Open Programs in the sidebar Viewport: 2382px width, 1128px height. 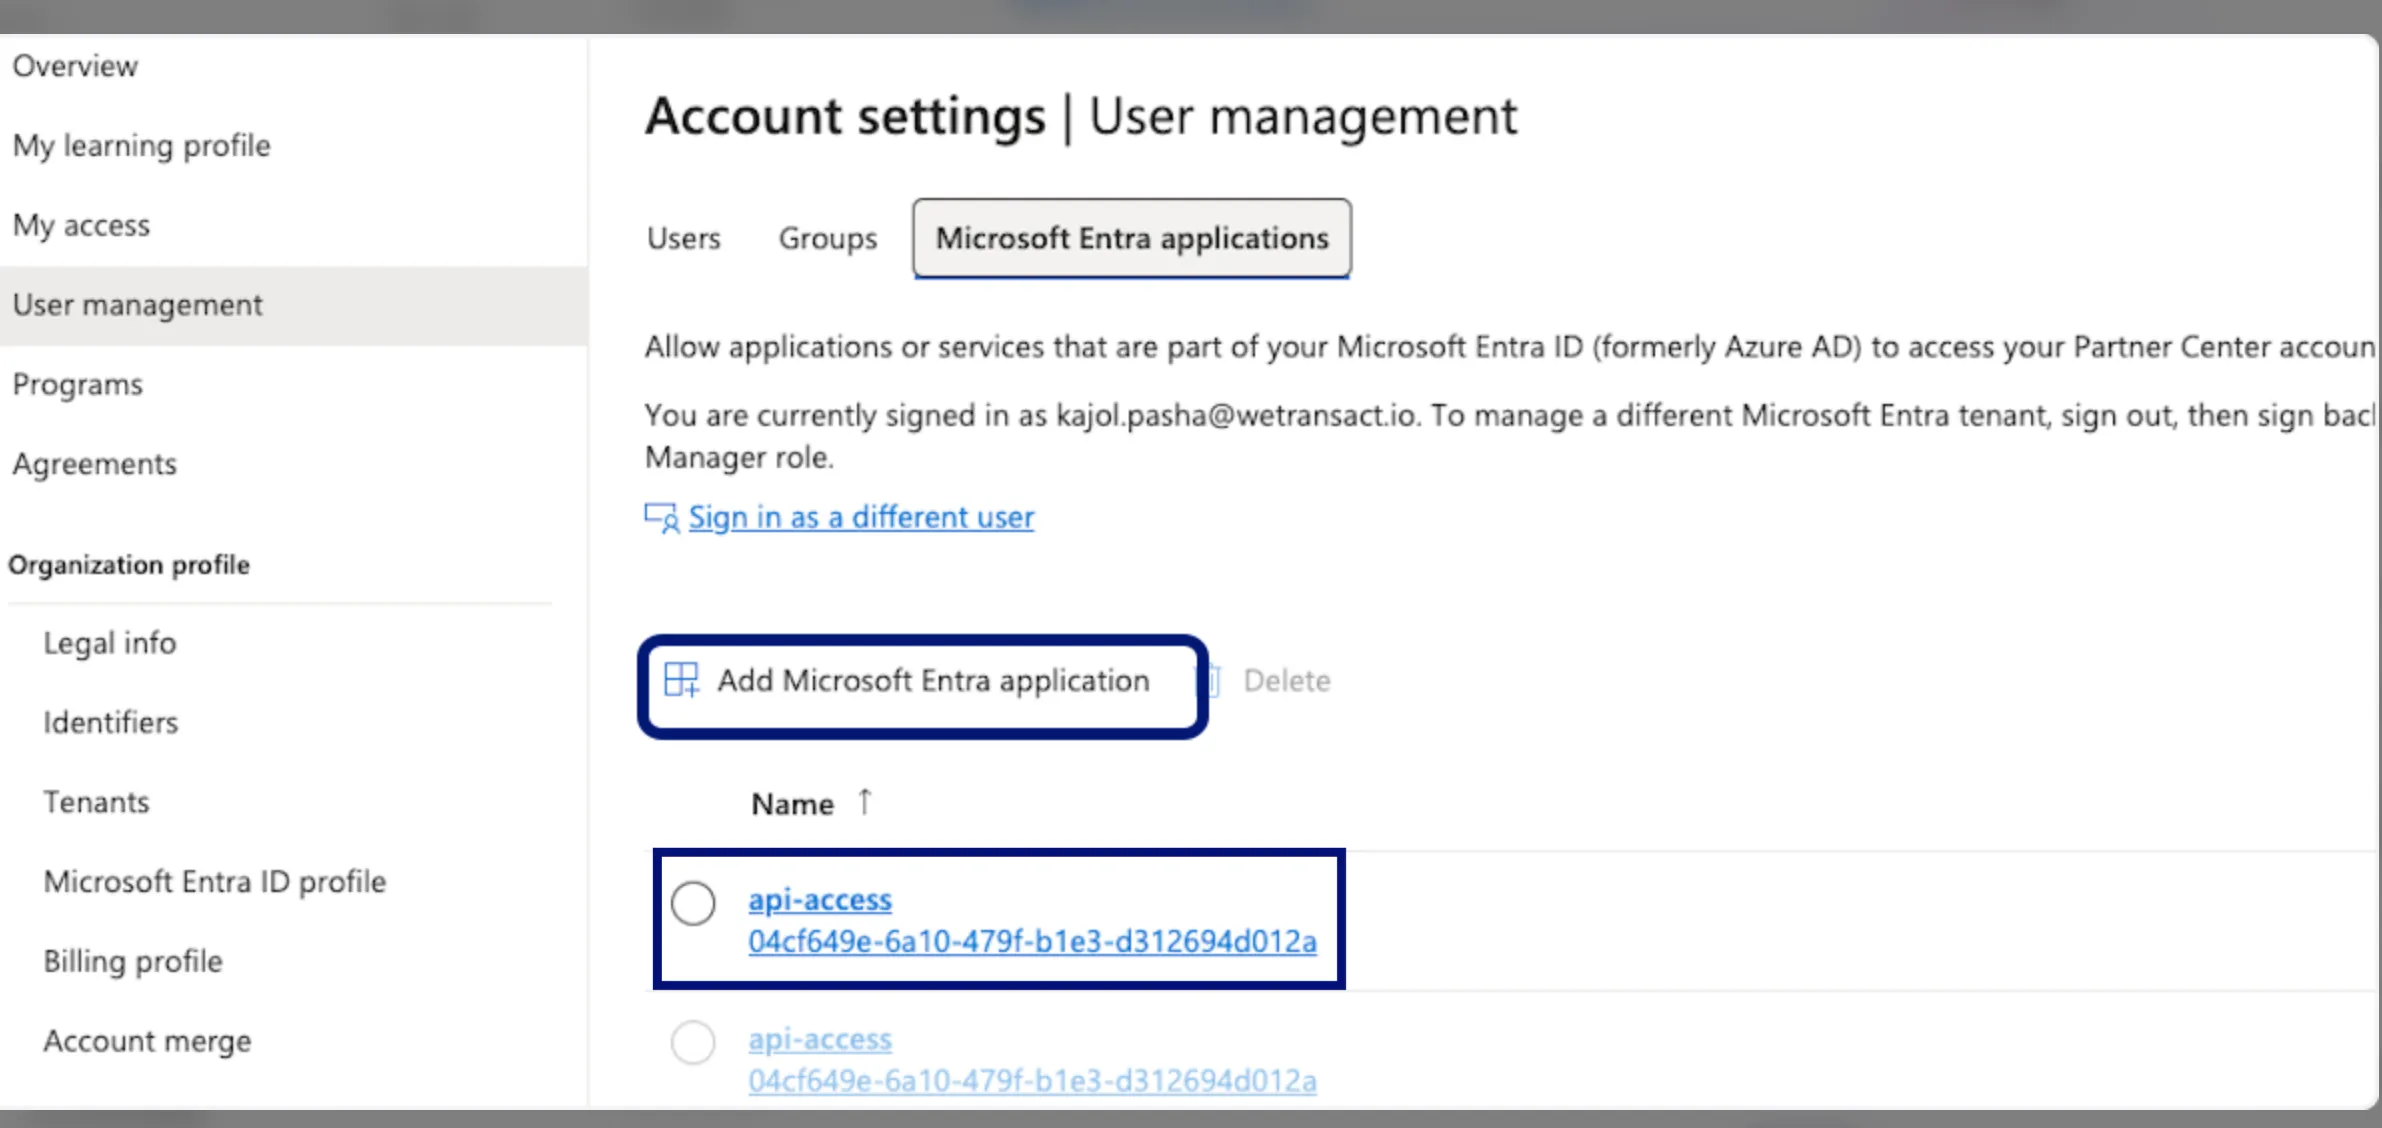click(78, 385)
